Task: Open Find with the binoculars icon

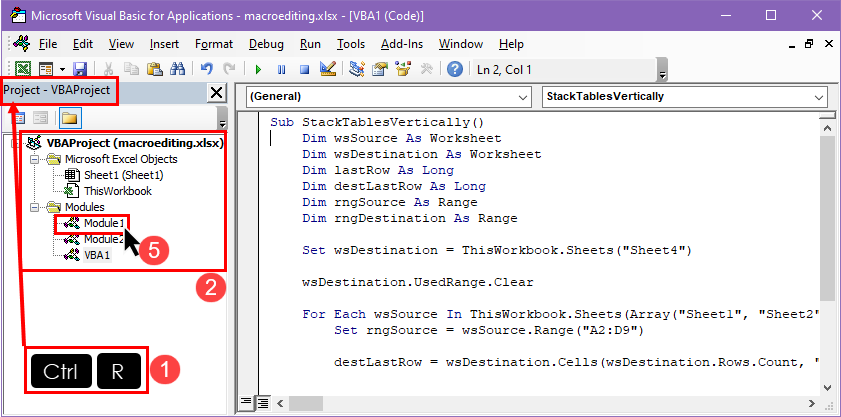Action: click(x=177, y=69)
